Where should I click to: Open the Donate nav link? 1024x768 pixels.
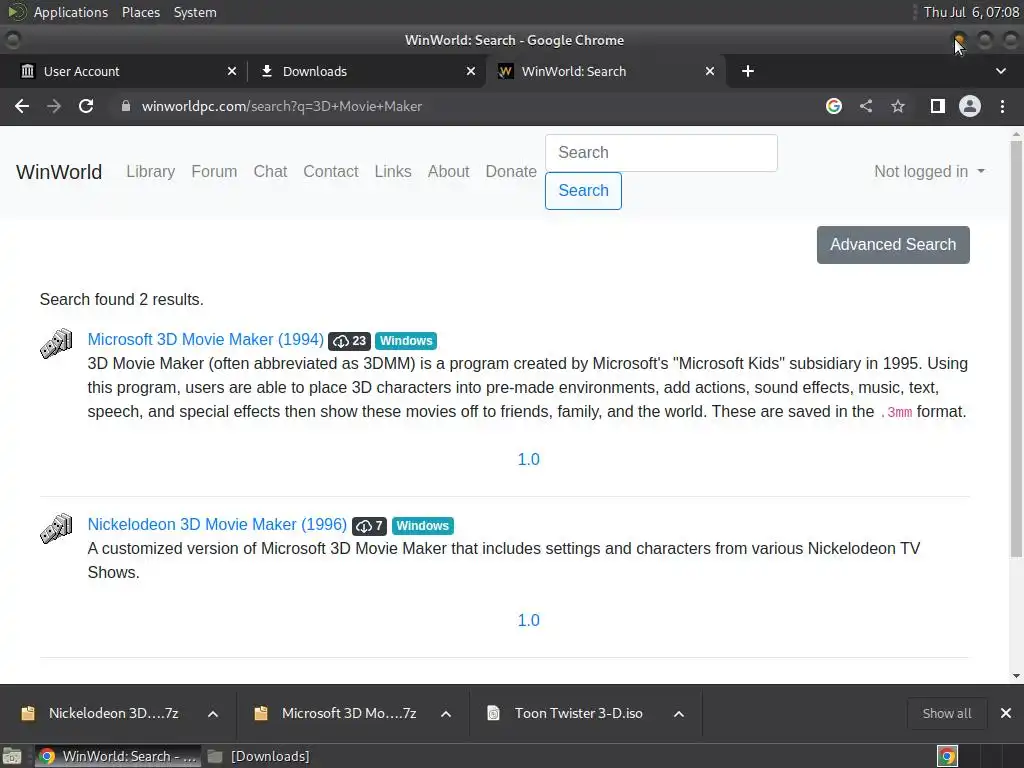[x=511, y=172]
